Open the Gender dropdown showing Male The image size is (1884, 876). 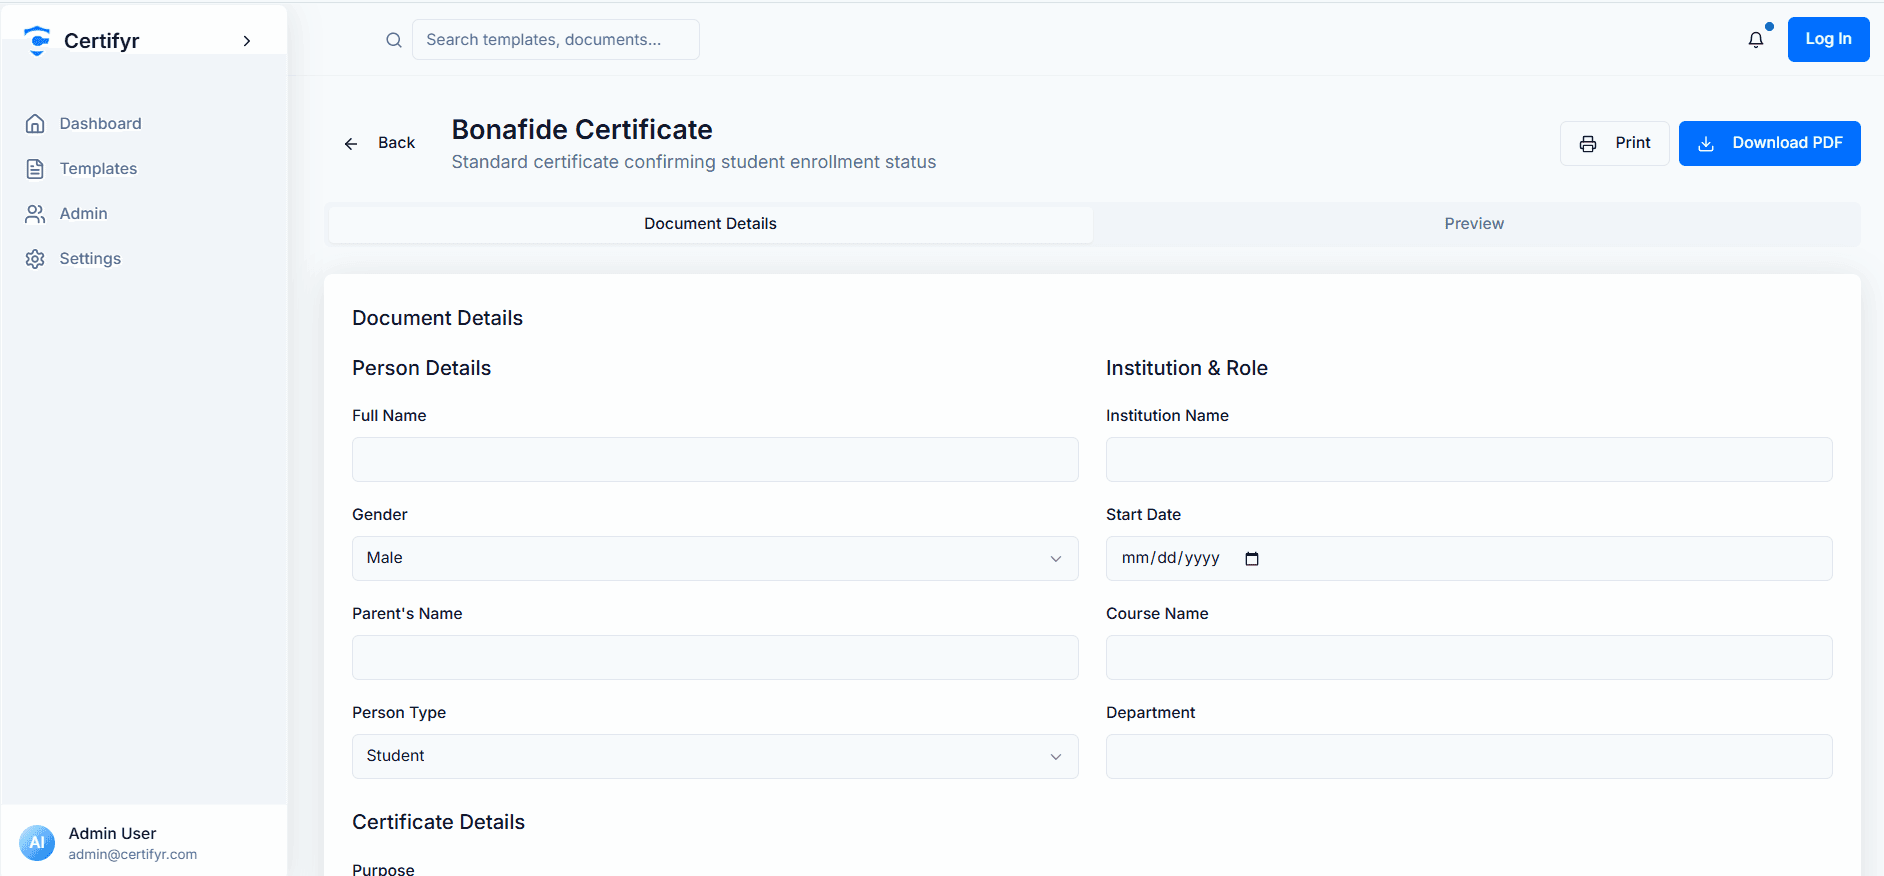click(x=715, y=559)
